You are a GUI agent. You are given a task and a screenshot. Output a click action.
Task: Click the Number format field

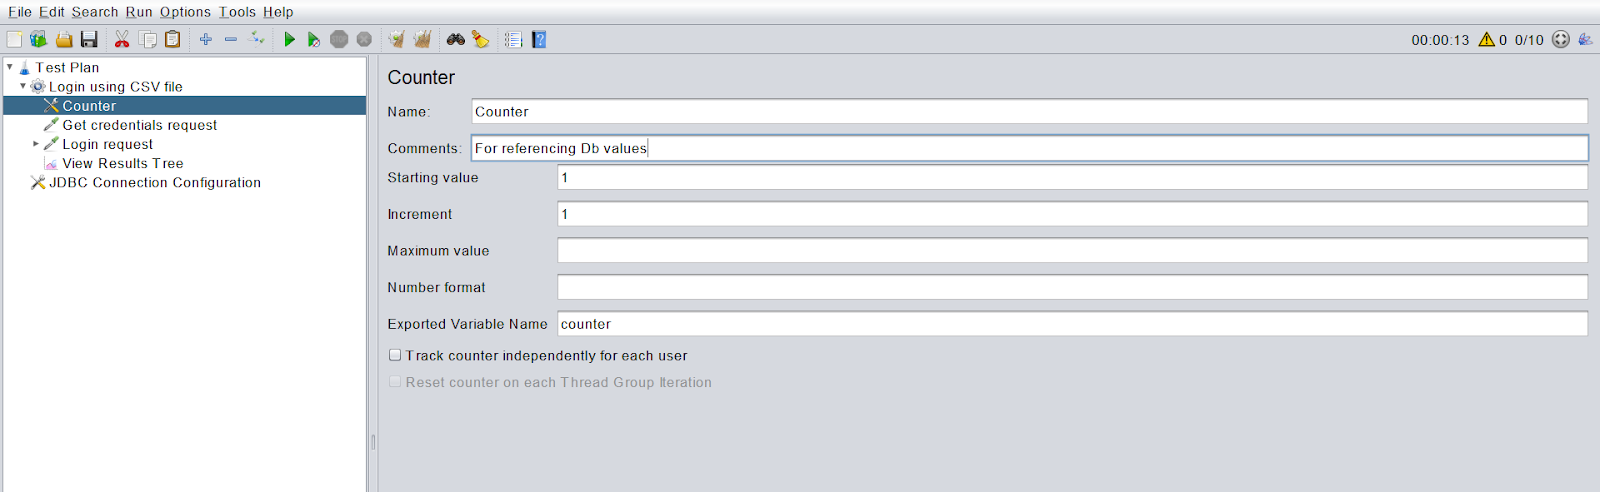[x=1072, y=287]
